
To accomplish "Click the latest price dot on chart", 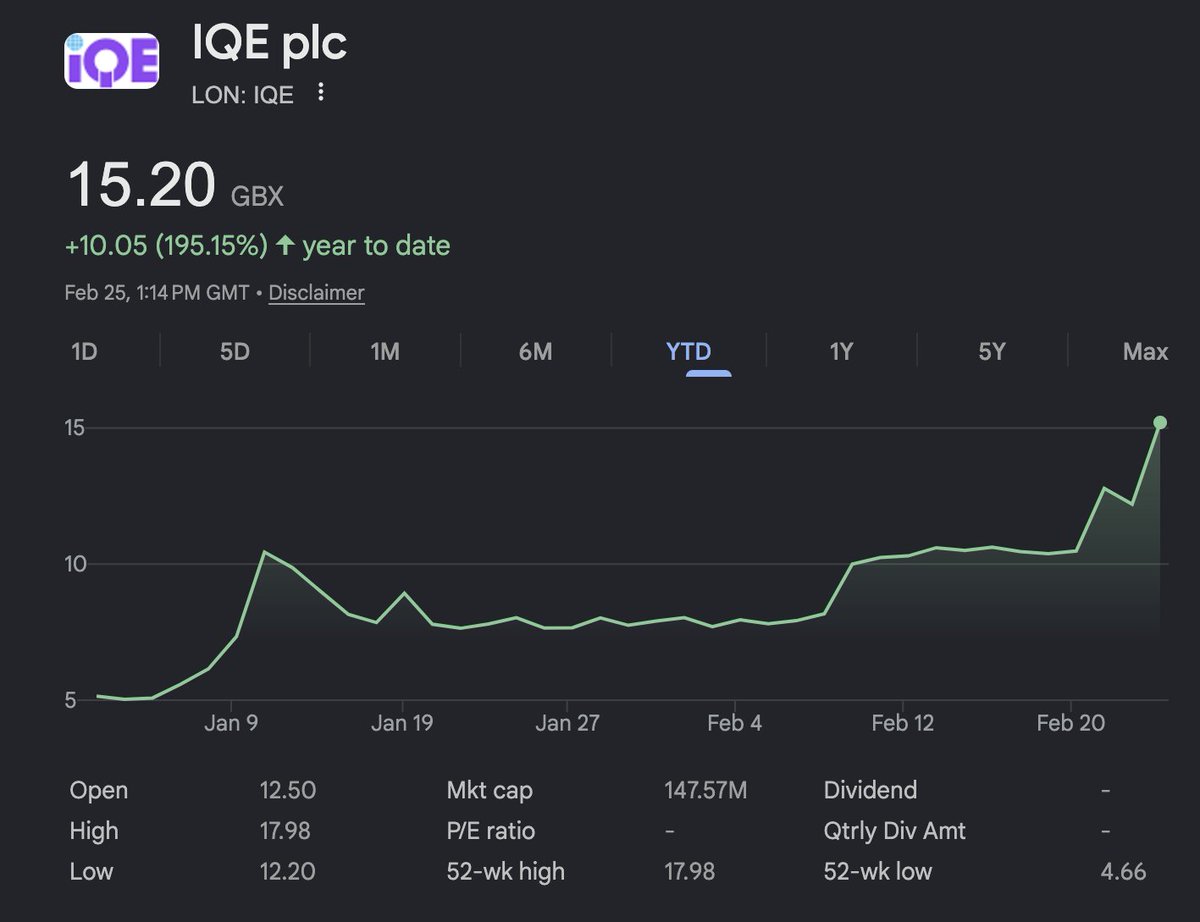I will [x=1160, y=423].
